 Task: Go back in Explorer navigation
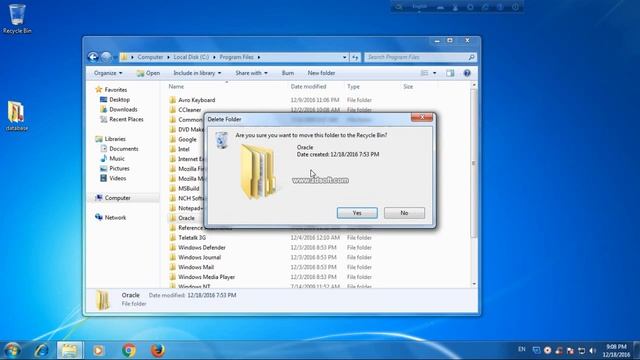(93, 57)
